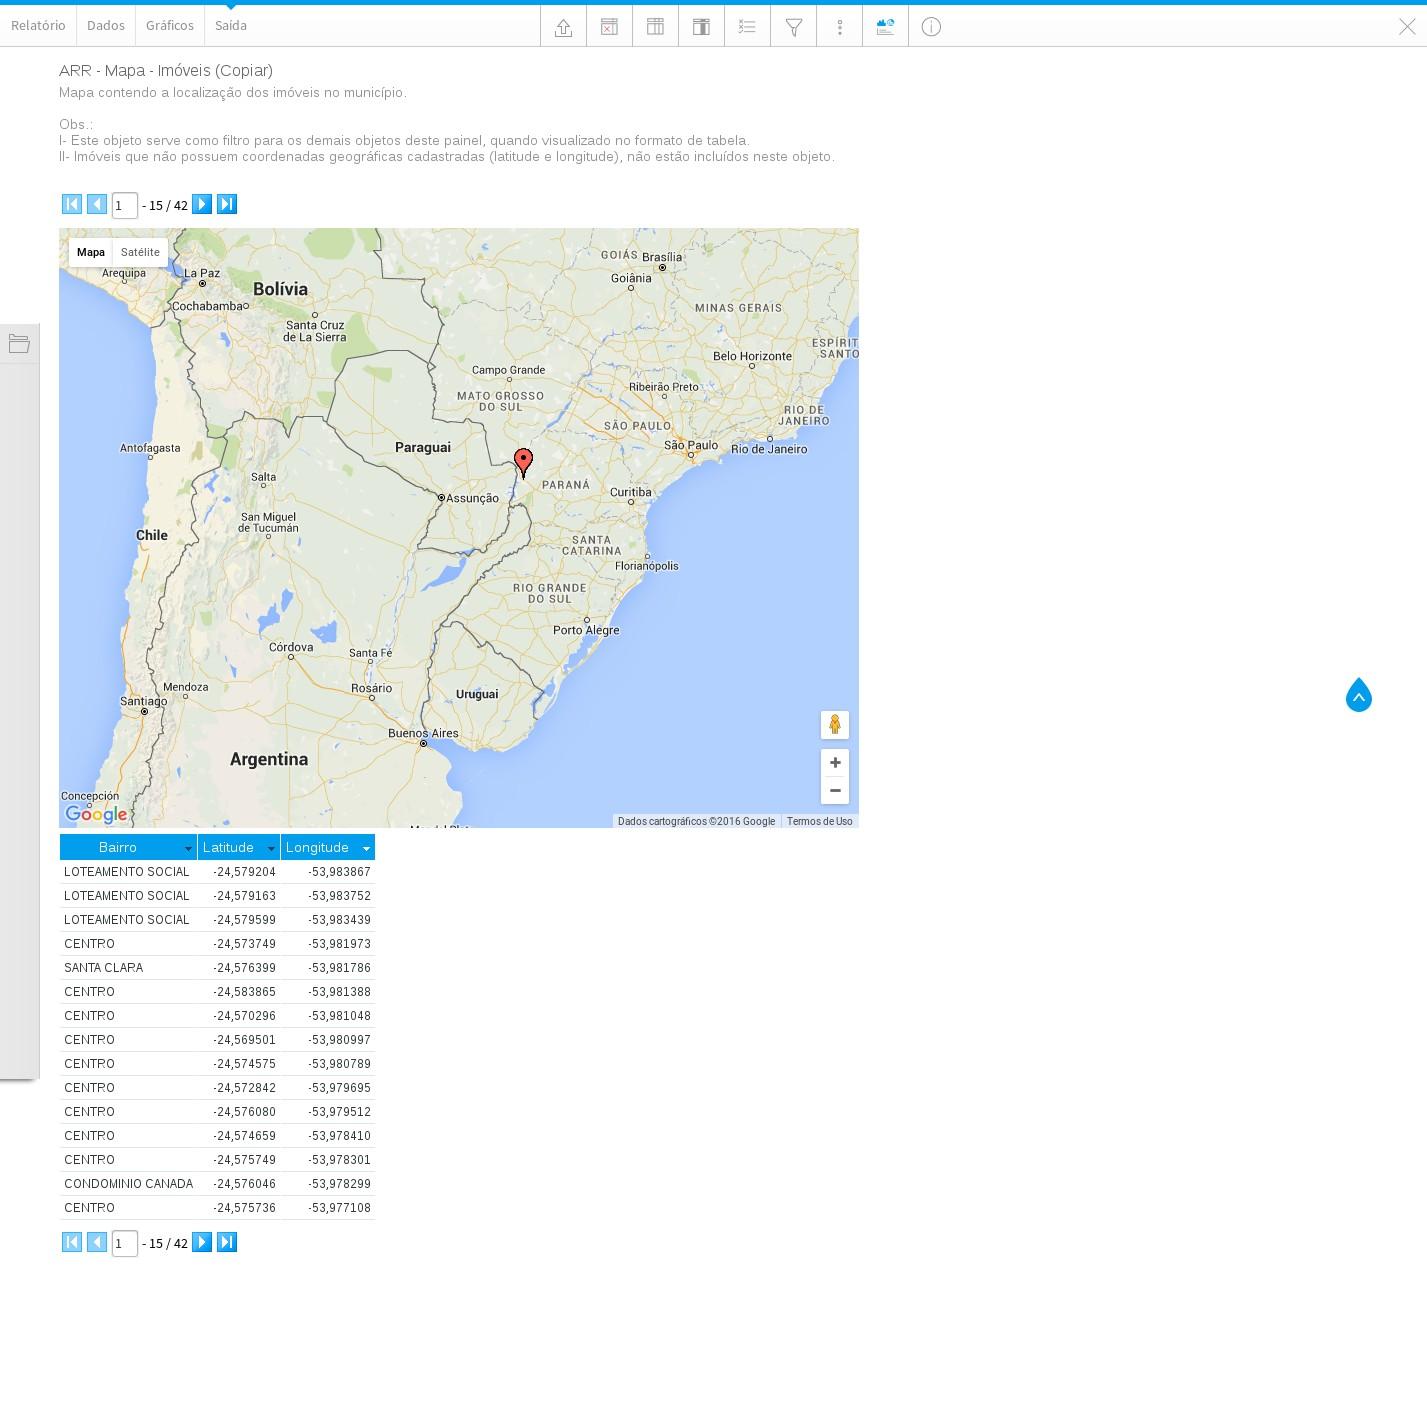
Task: Click latitude value -24,574659
Action: coord(244,1136)
